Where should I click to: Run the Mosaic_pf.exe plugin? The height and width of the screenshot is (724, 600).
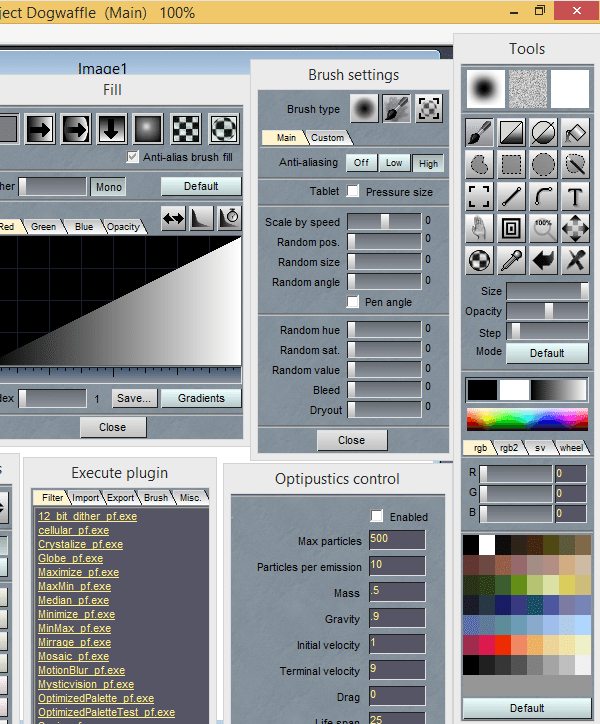tap(73, 656)
